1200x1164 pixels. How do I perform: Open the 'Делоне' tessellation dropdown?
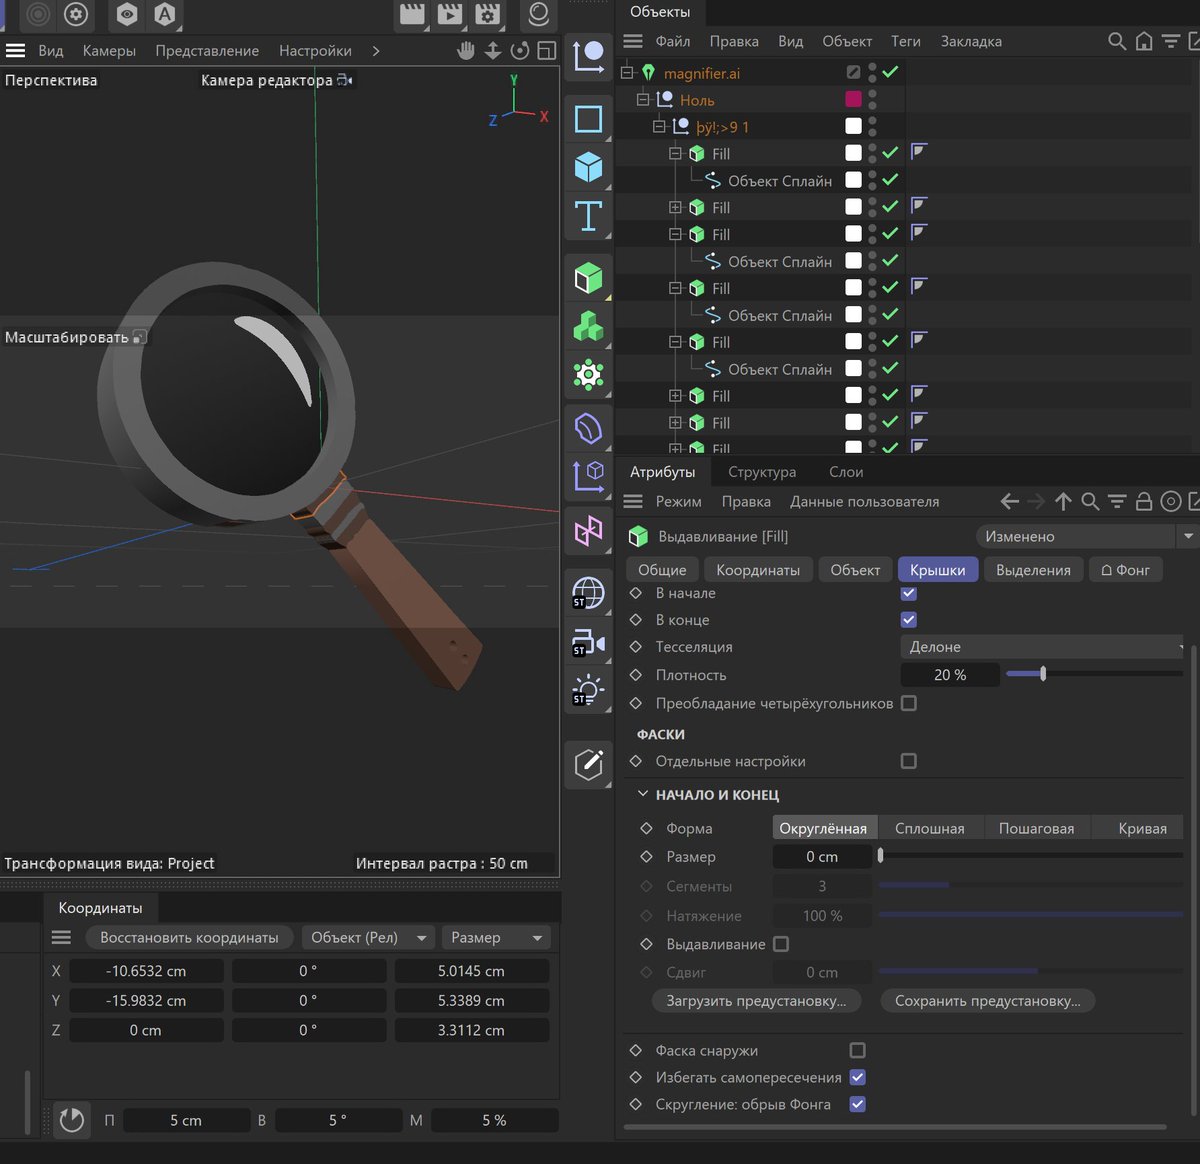point(1044,647)
